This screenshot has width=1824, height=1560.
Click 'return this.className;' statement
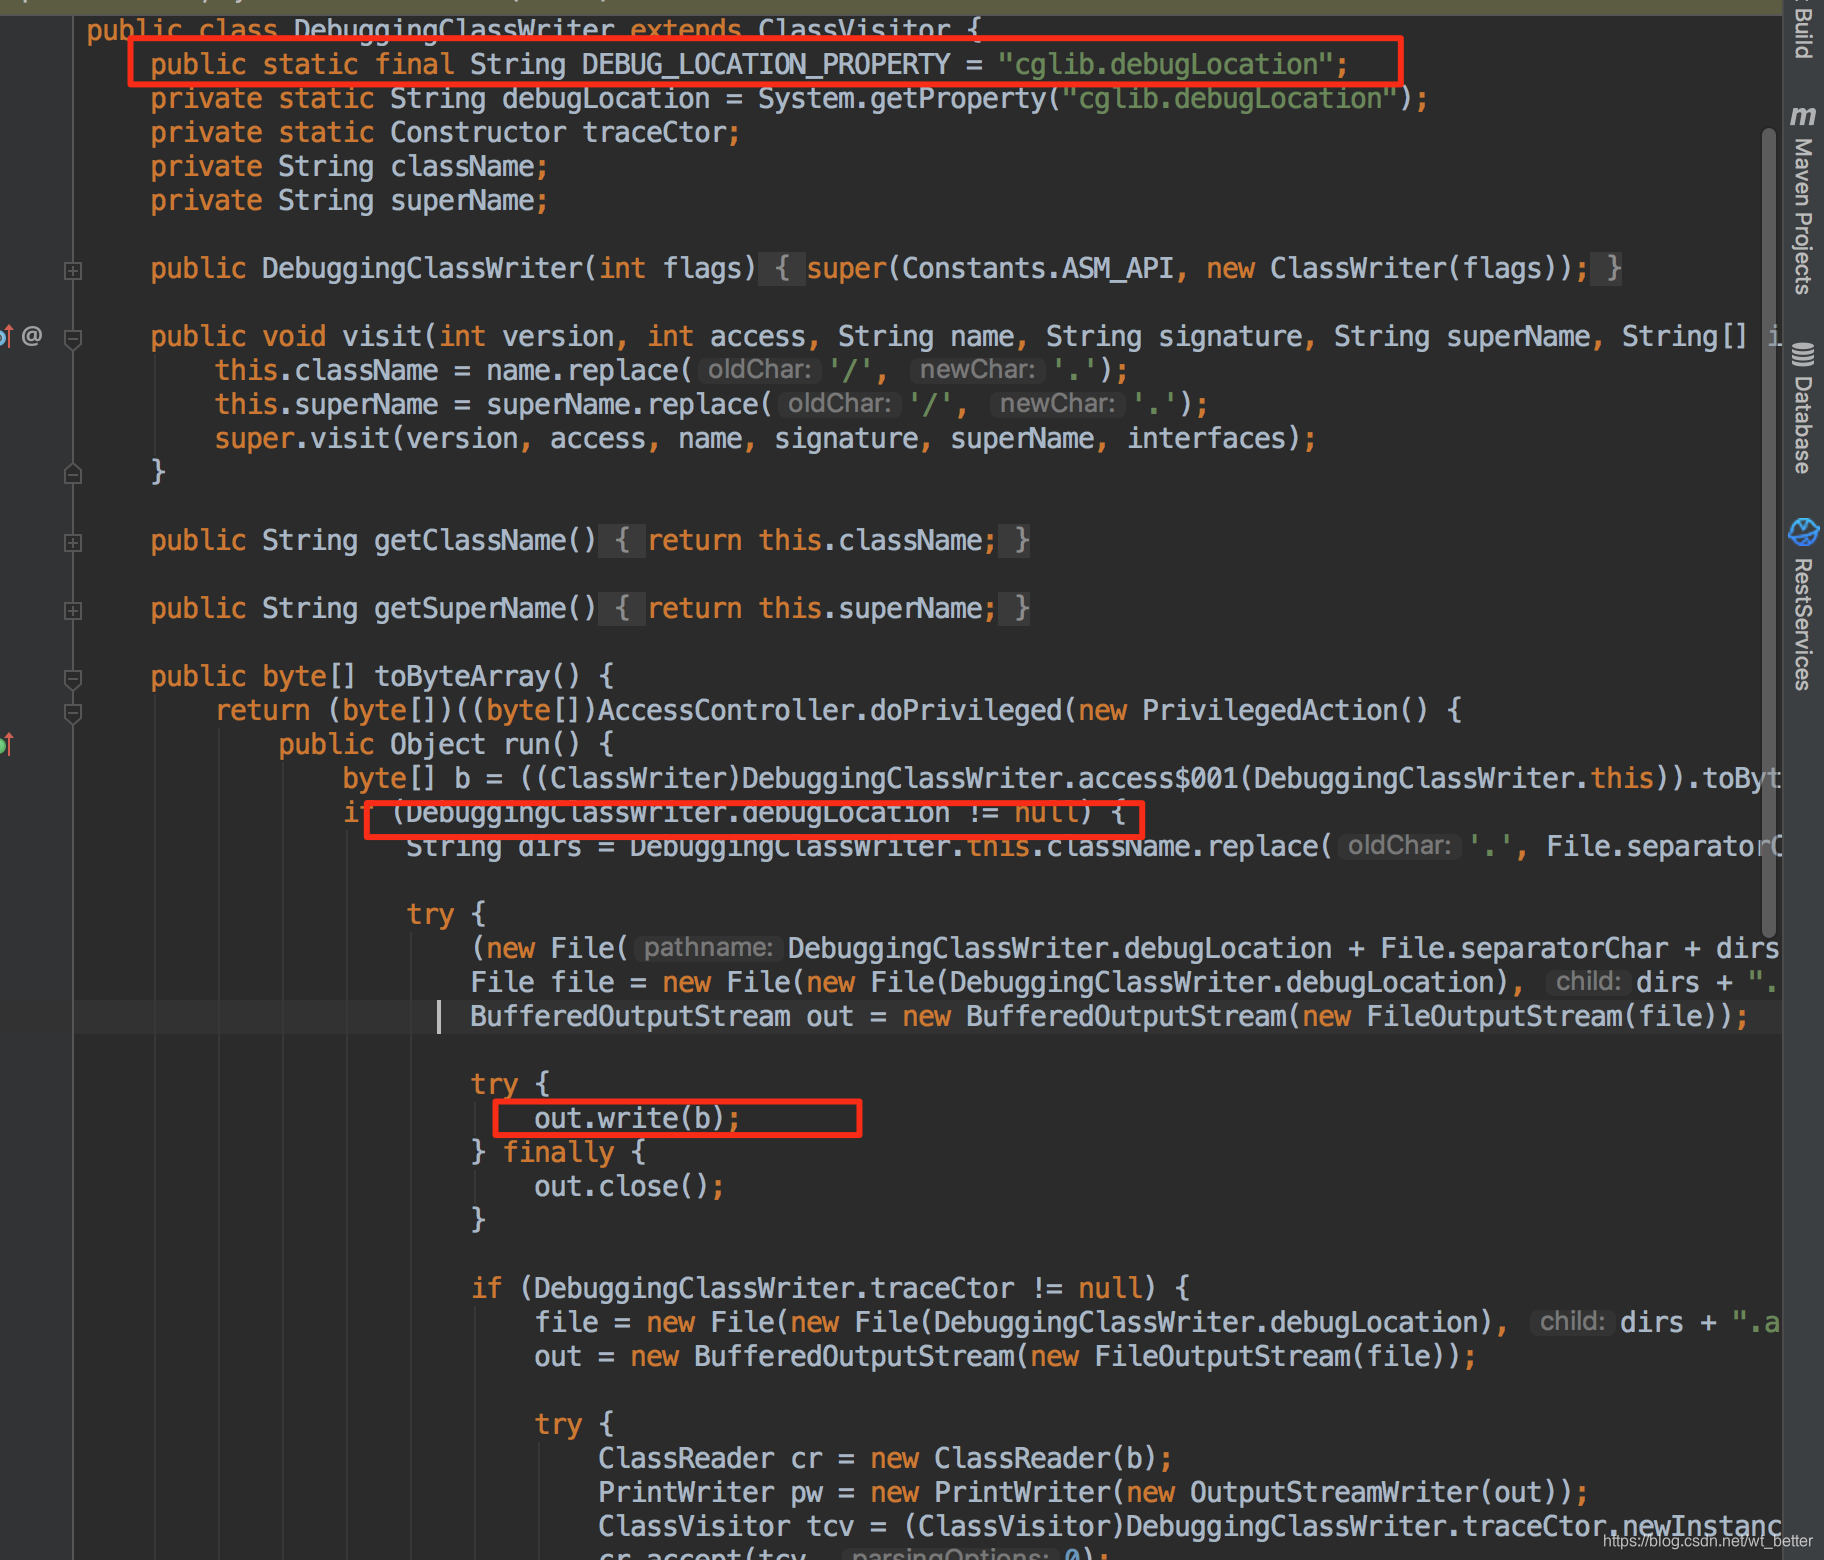point(822,540)
